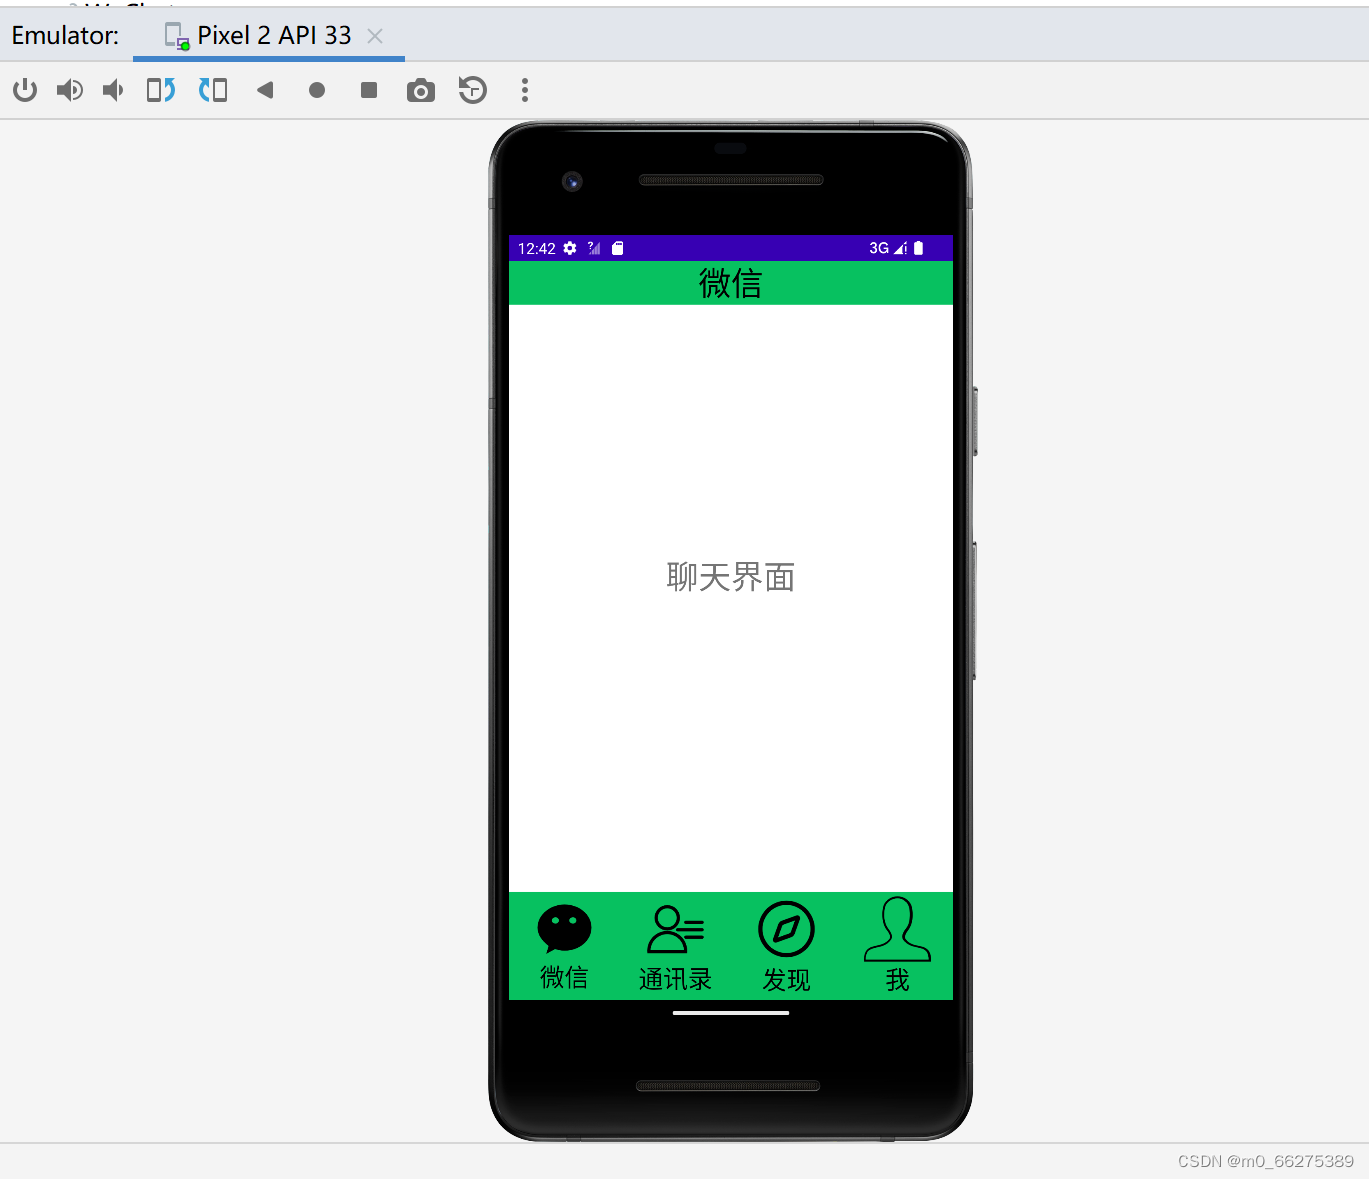
Task: Tap the SD card icon in status bar
Action: 618,248
